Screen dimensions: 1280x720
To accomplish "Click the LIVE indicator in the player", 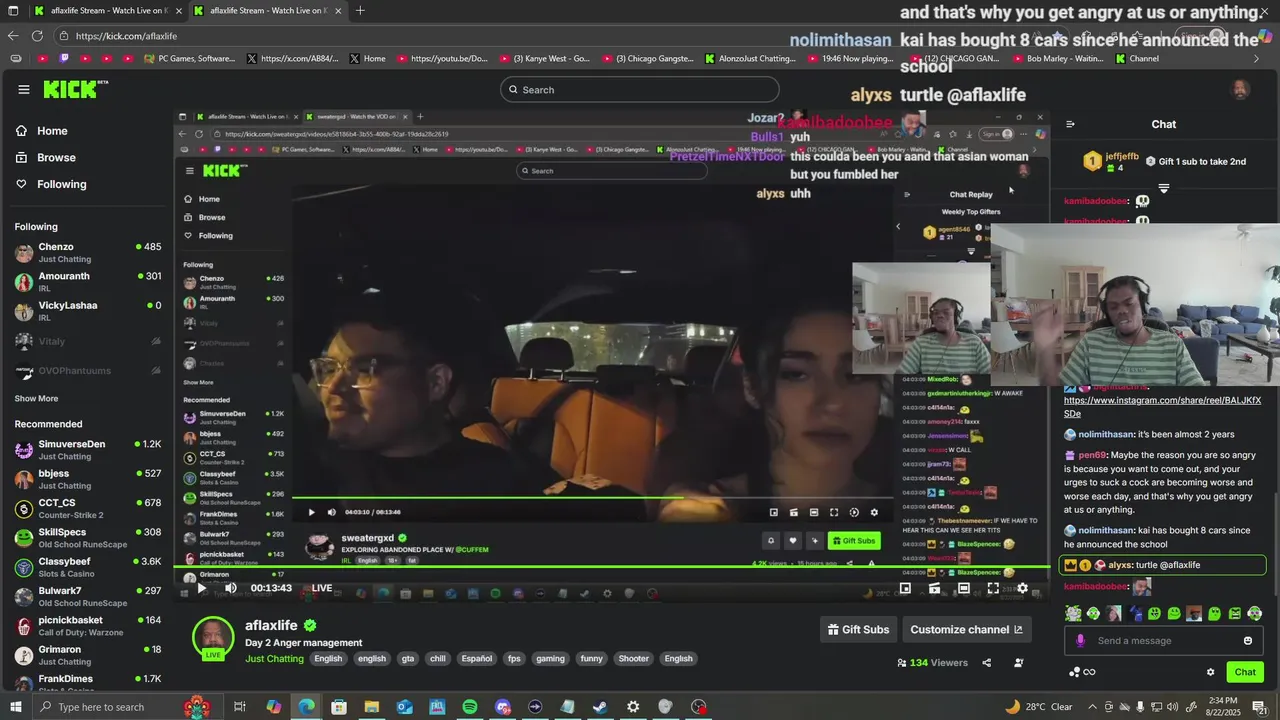I will click(x=321, y=588).
